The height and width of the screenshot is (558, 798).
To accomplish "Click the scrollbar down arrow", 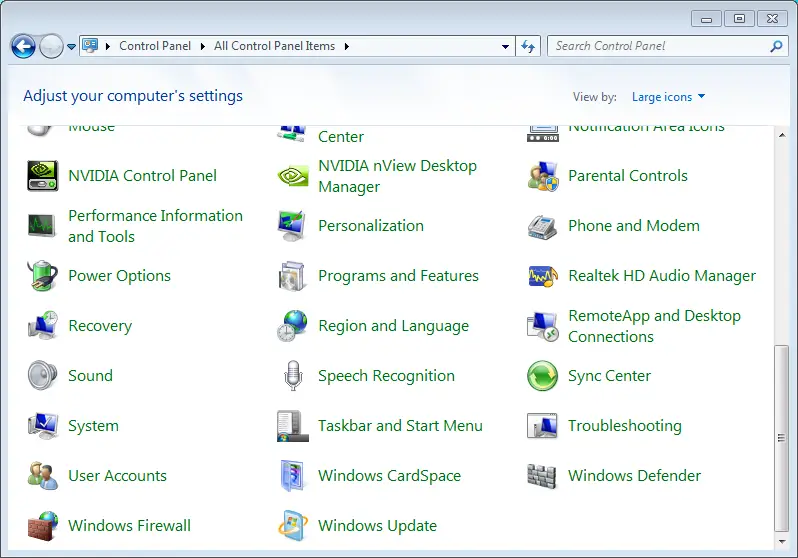I will pos(781,541).
